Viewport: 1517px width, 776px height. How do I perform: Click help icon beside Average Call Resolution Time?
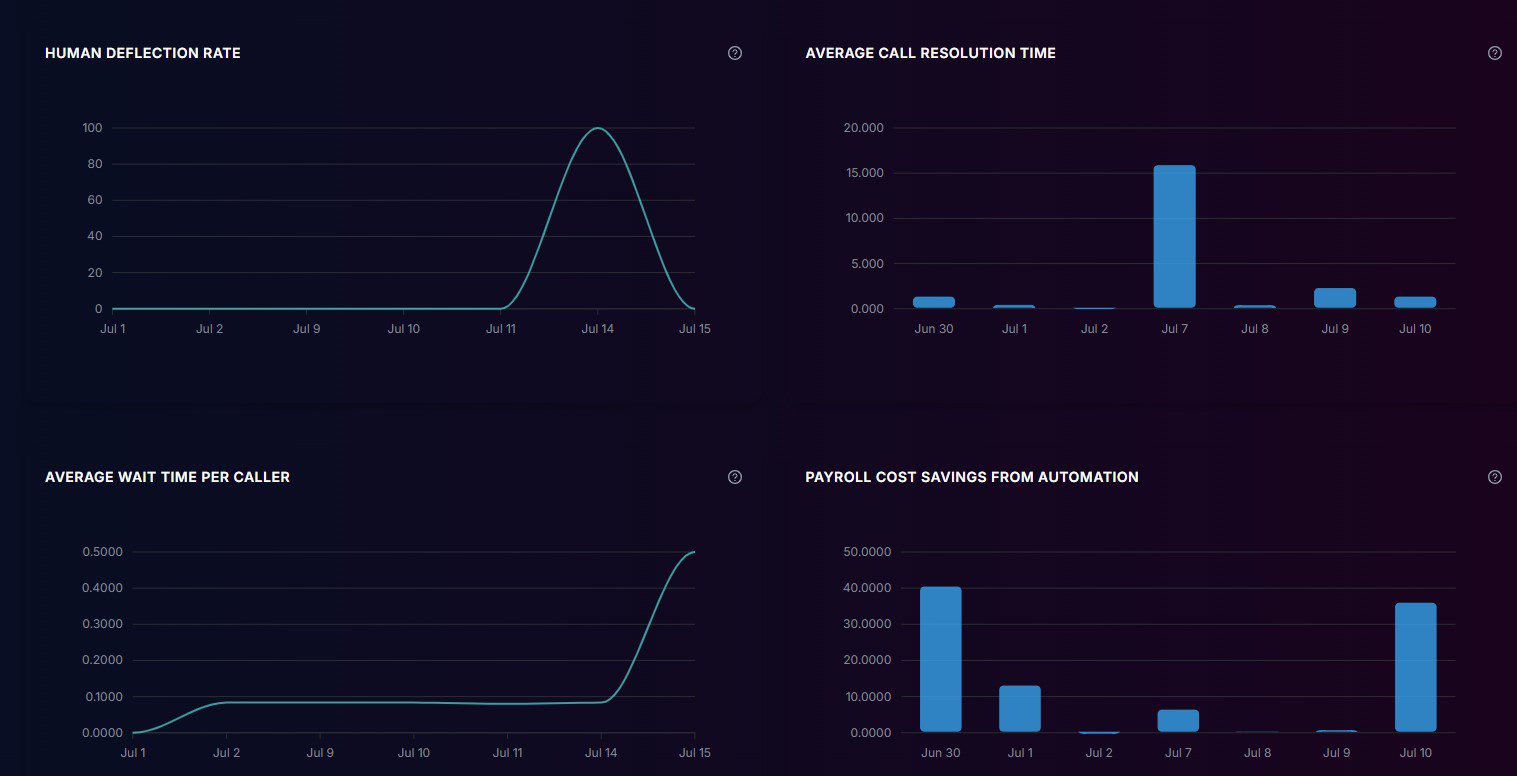coord(1495,53)
